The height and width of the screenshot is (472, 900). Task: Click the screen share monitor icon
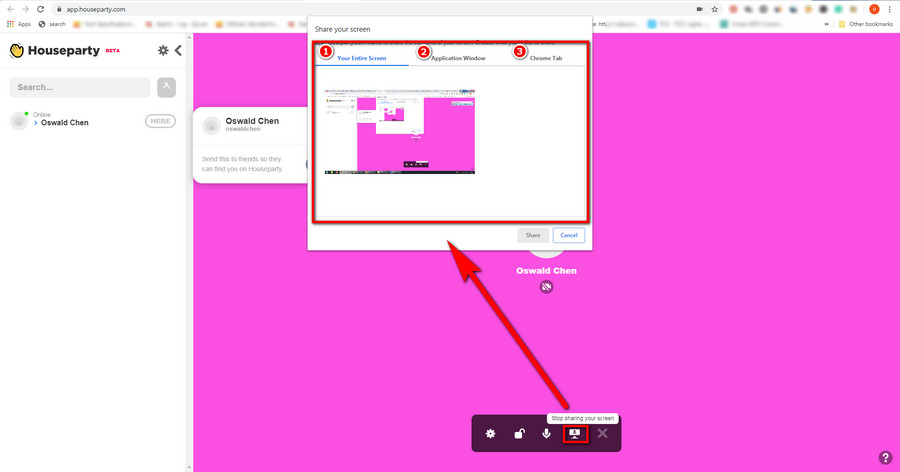click(575, 434)
